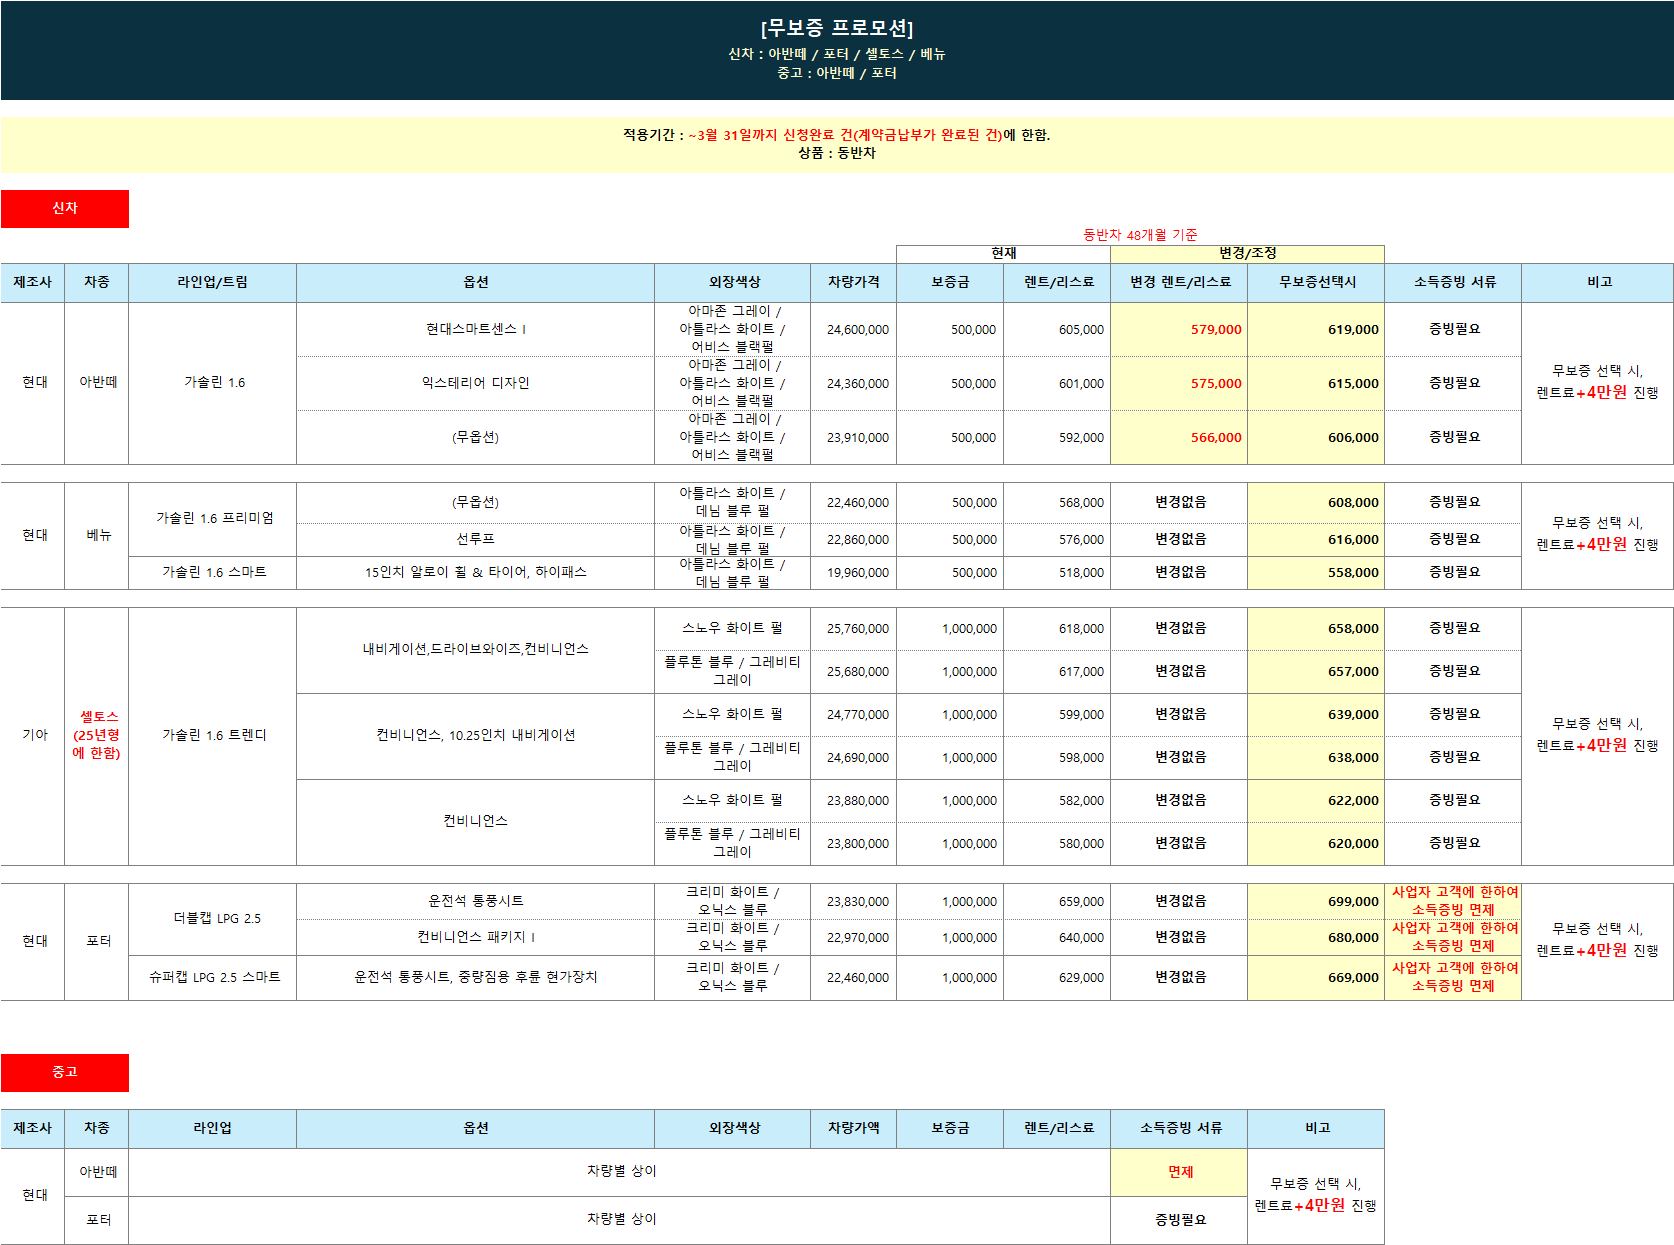Select the yellow 면제 cell for used 아반떼
This screenshot has width=1674, height=1245.
tap(1179, 1172)
